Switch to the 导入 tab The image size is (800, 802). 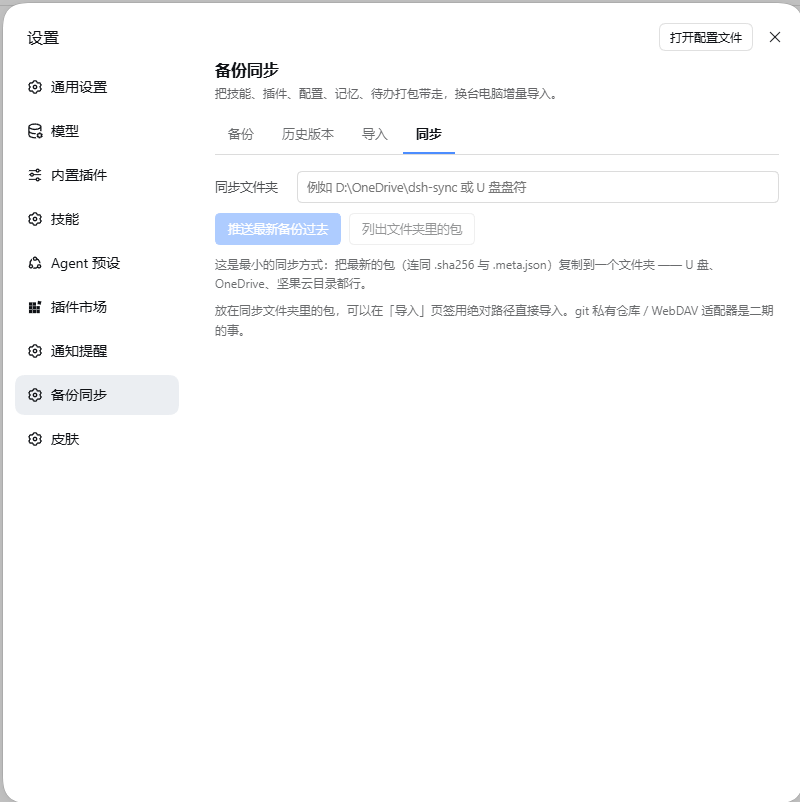[x=374, y=134]
